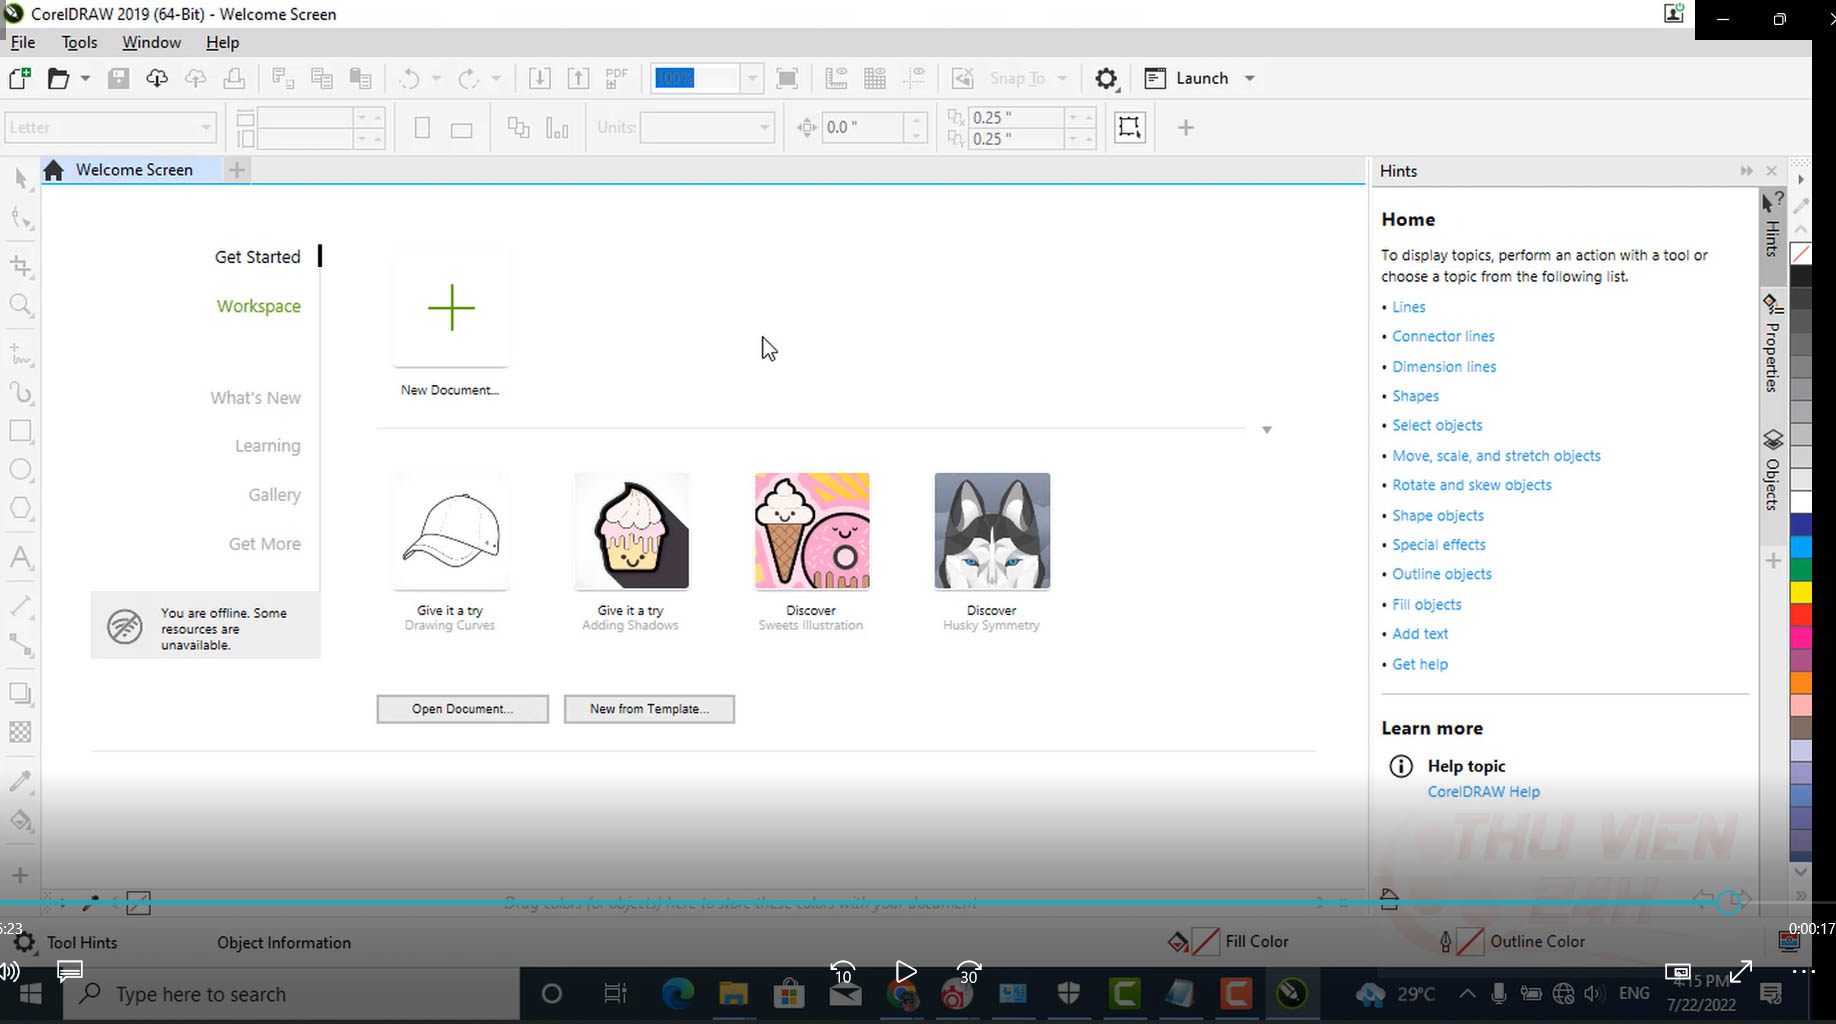Open the CorelDRAW Help link

click(x=1483, y=791)
